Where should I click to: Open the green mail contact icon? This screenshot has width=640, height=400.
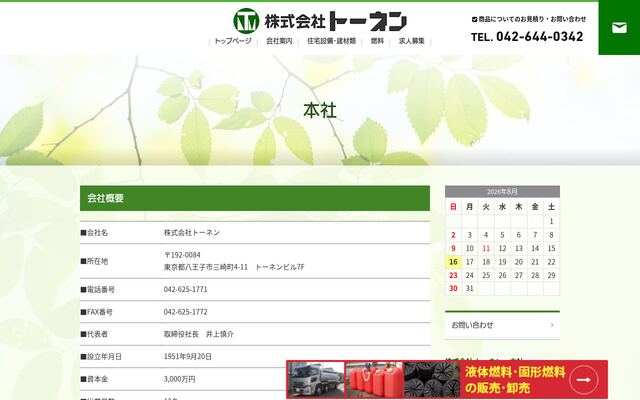tap(619, 28)
